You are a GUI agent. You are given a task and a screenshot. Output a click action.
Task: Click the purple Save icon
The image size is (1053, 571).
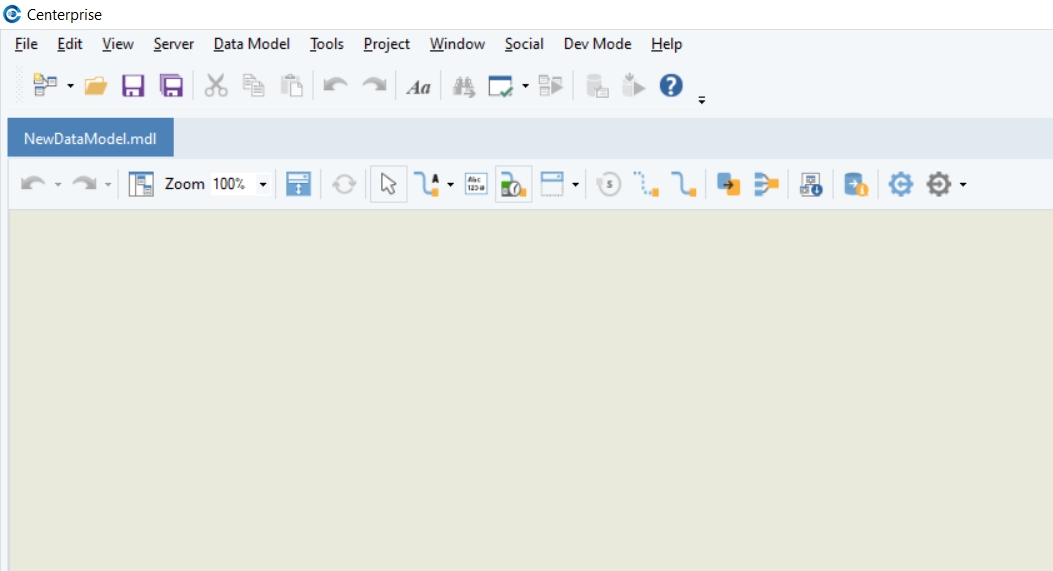(133, 86)
